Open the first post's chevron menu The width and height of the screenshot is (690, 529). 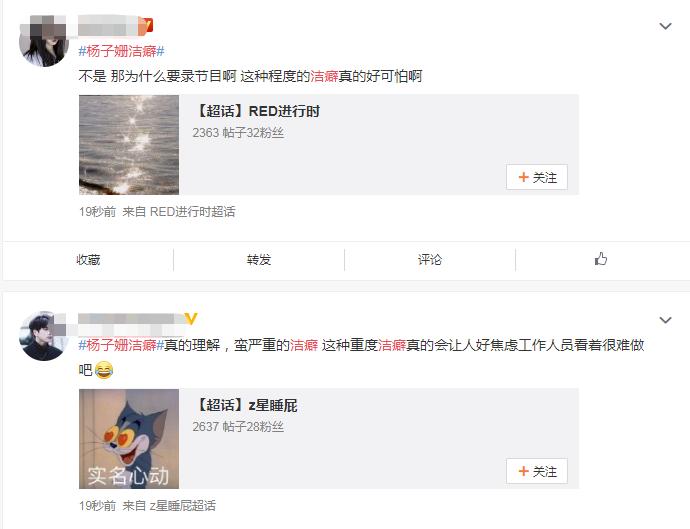(665, 26)
